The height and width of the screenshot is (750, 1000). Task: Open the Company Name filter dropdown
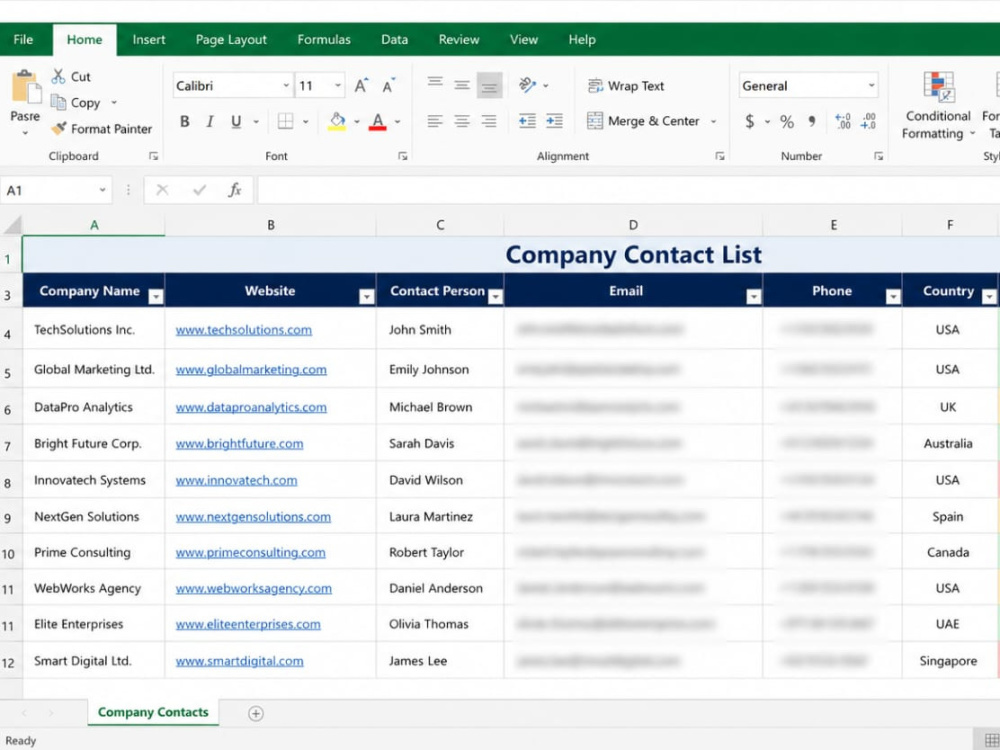coord(156,297)
